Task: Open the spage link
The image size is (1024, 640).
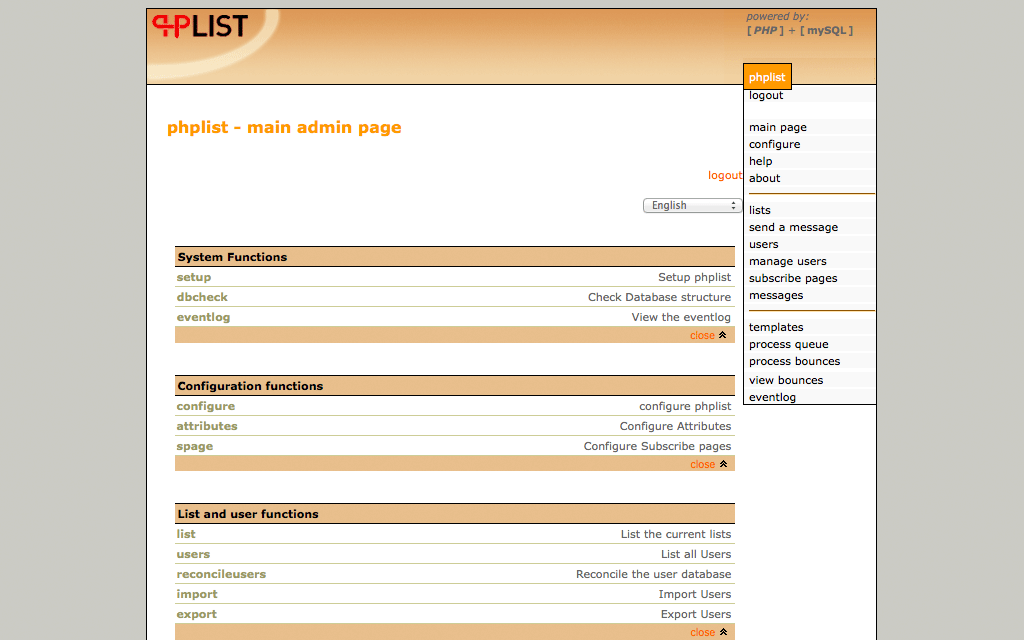Action: tap(195, 446)
